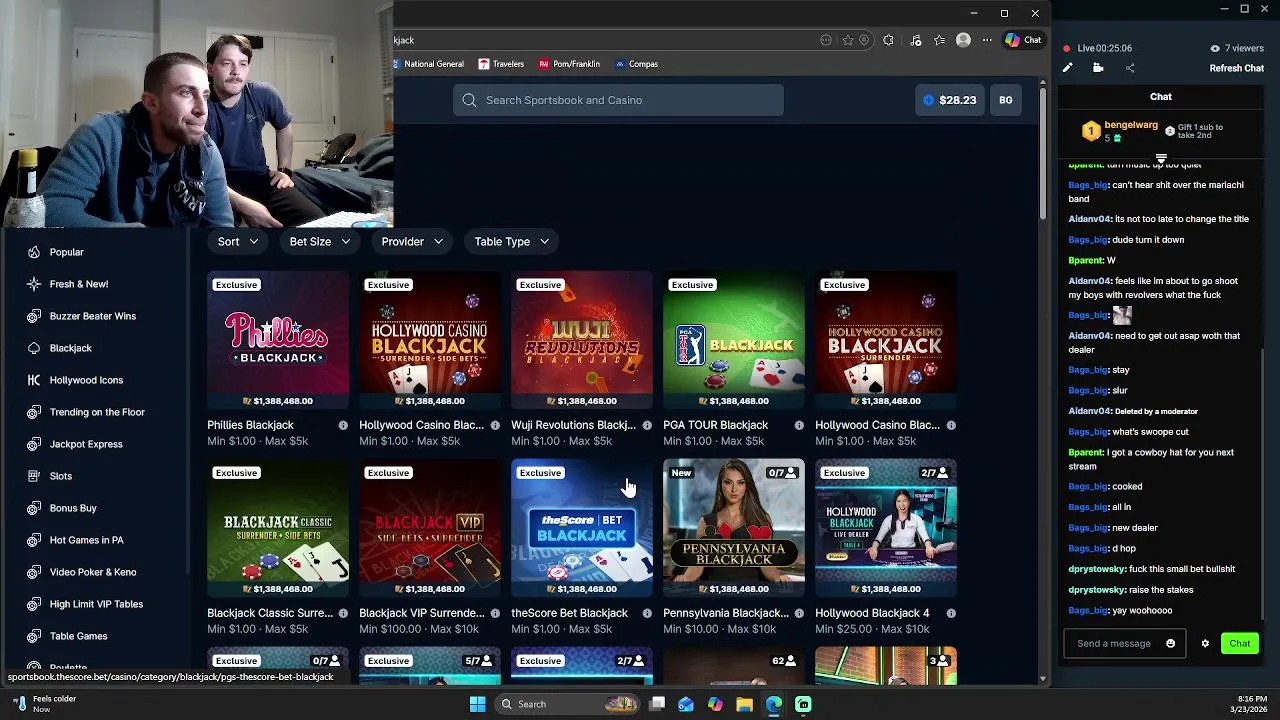Open the Table Games sidebar icon
The height and width of the screenshot is (720, 1280).
pos(34,636)
